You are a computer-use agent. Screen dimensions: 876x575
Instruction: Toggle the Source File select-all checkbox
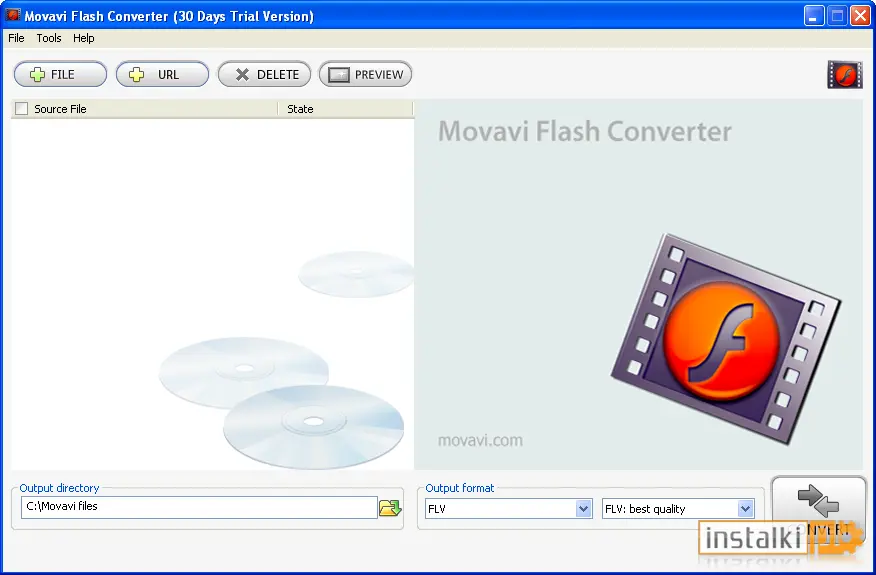pyautogui.click(x=21, y=109)
